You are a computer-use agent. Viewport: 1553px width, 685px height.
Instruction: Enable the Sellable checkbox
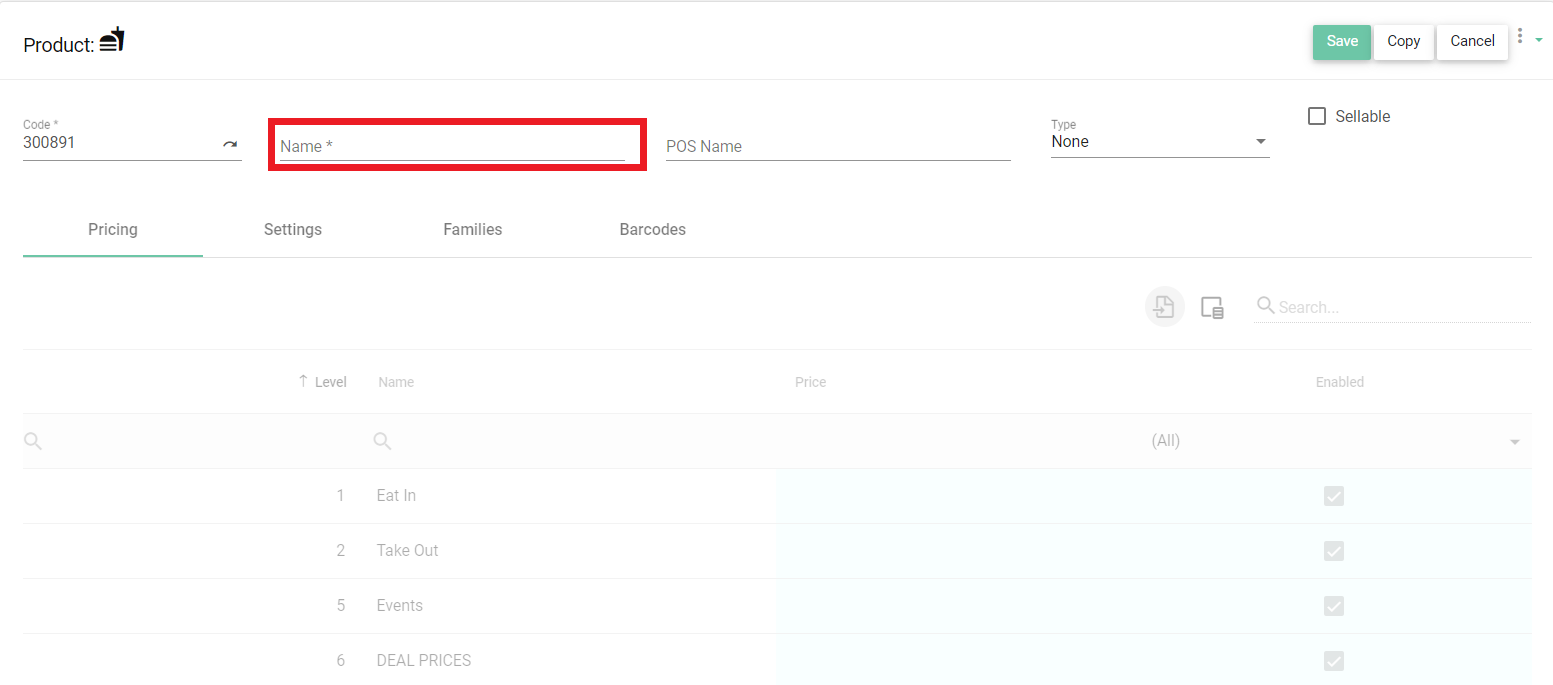point(1317,116)
